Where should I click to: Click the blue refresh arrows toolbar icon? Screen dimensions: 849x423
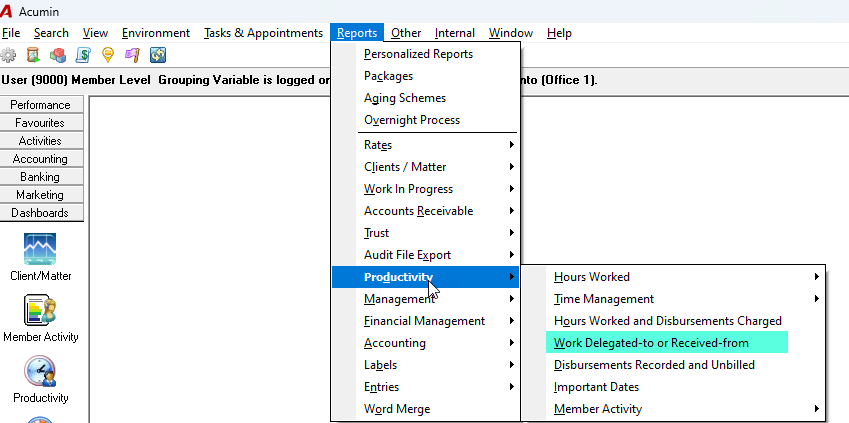pos(158,55)
